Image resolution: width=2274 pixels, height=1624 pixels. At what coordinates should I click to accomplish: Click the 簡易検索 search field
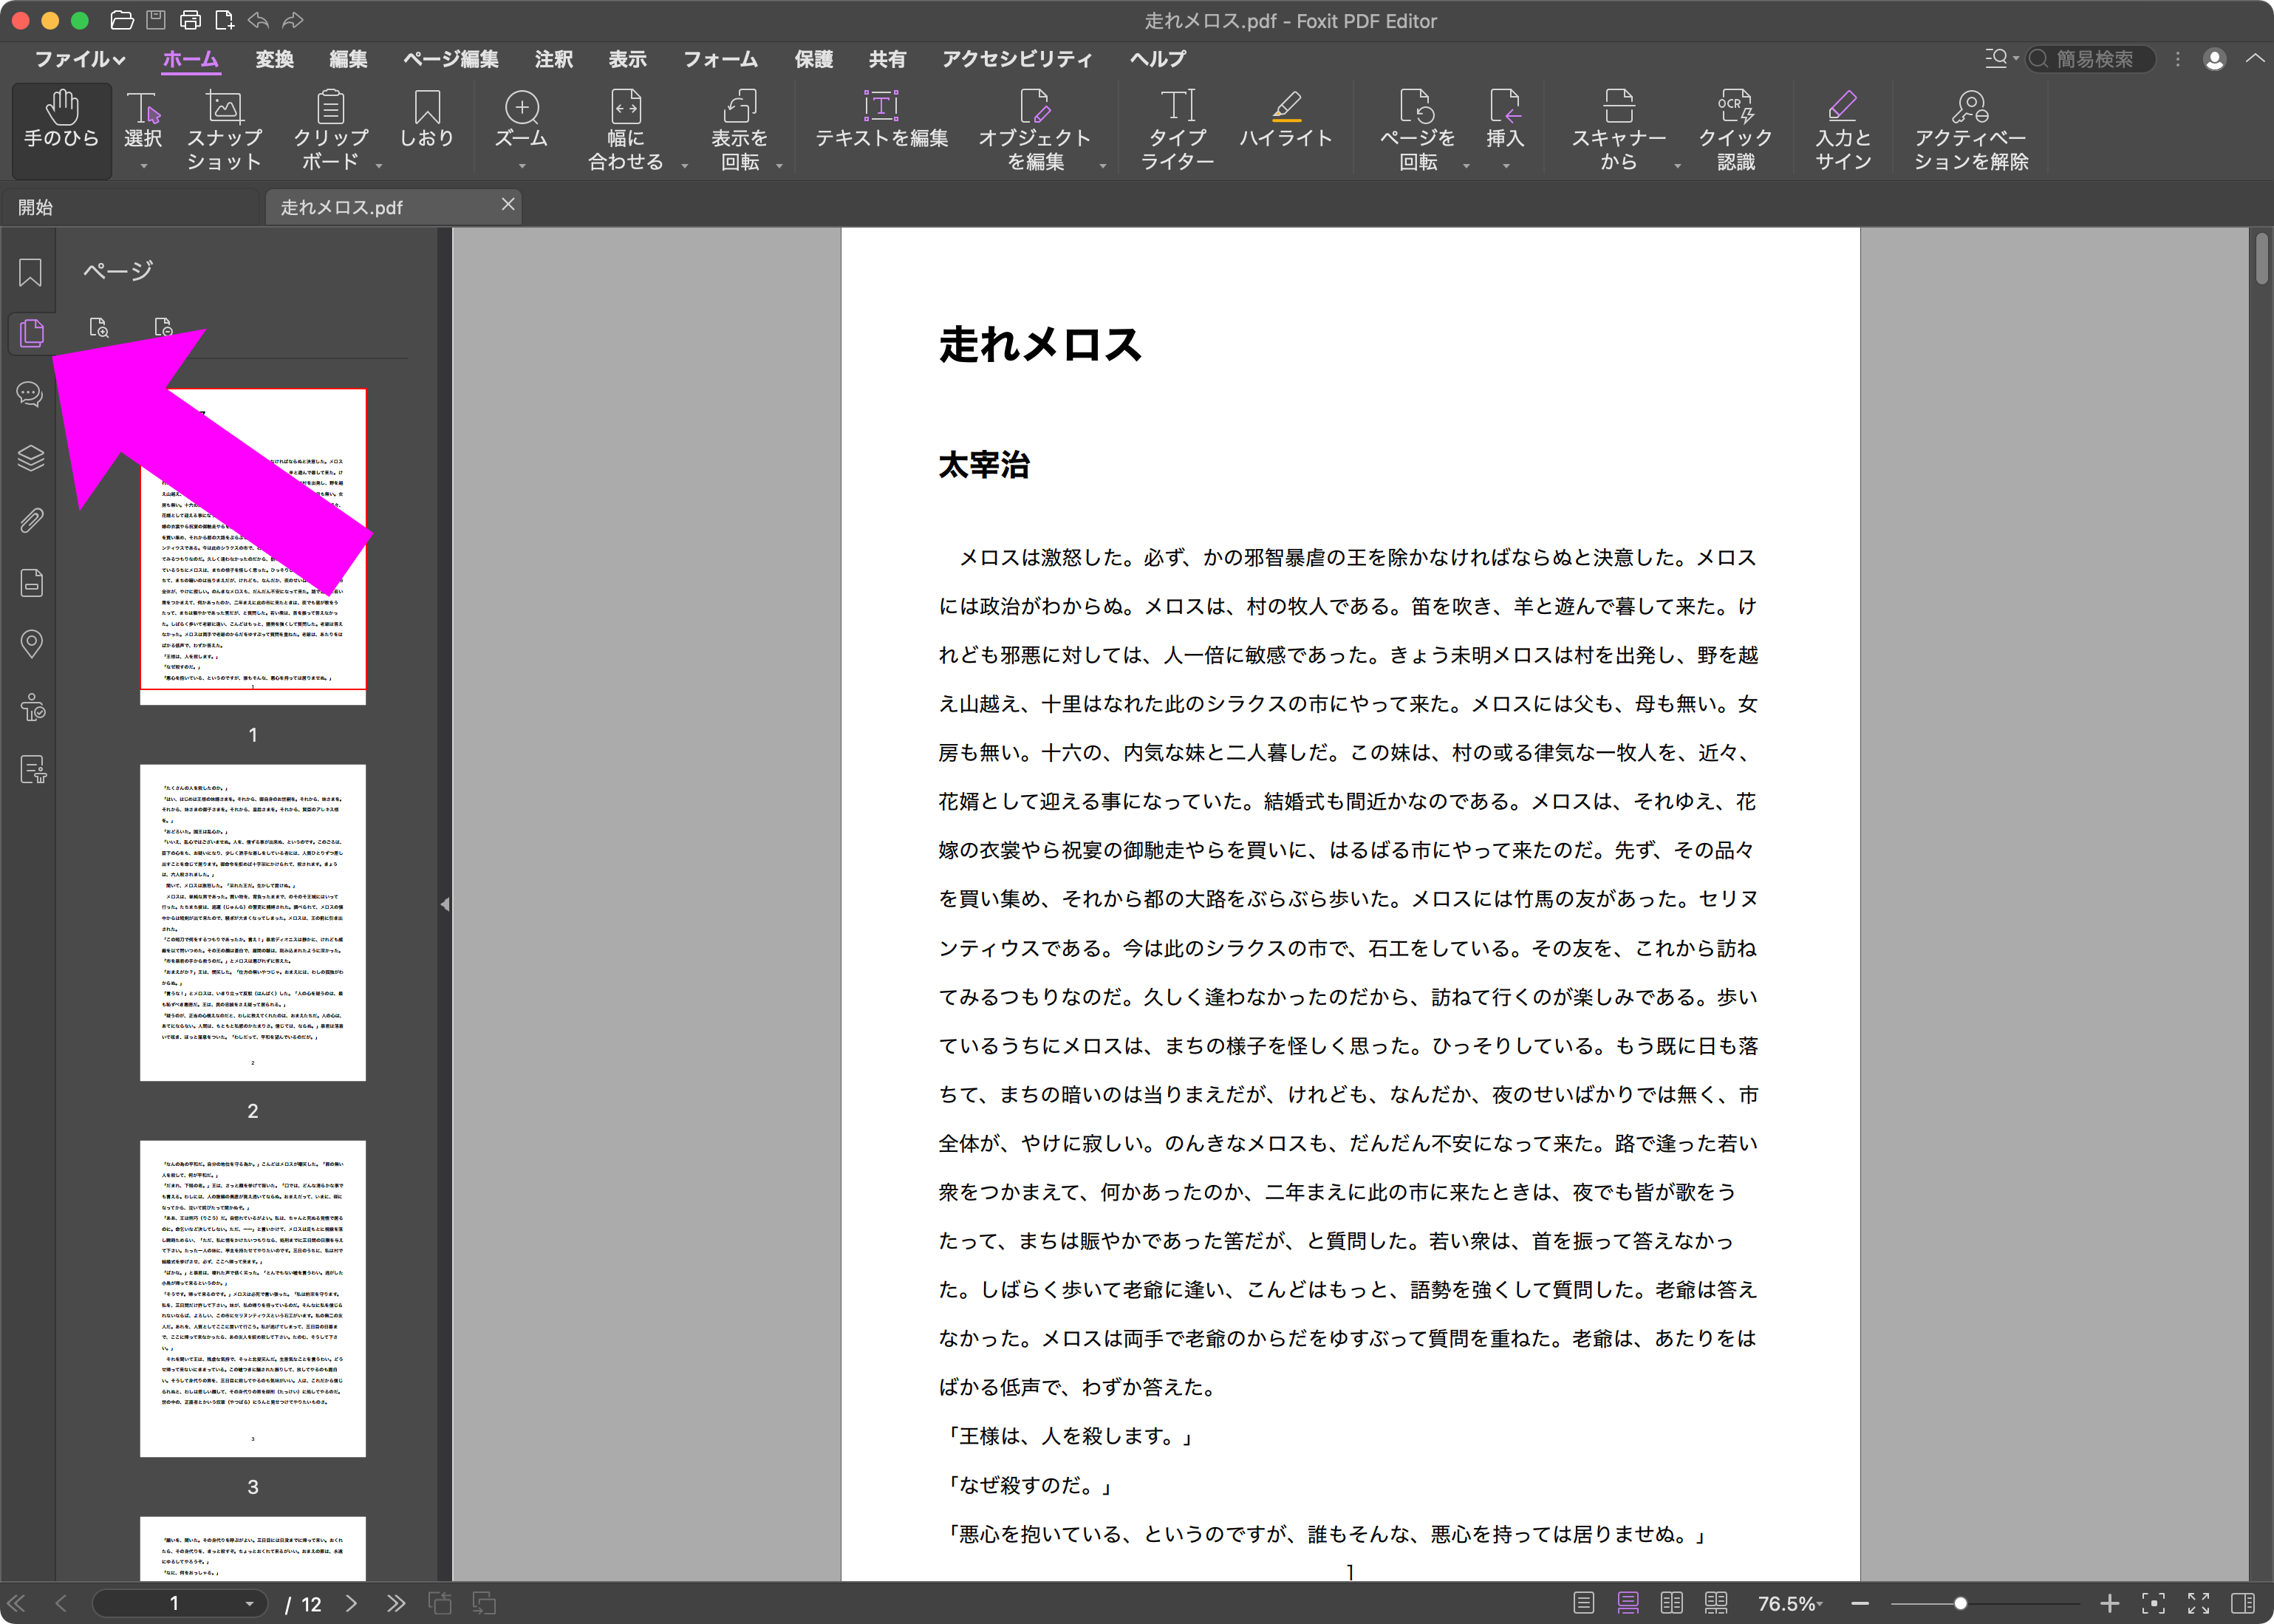[2090, 60]
